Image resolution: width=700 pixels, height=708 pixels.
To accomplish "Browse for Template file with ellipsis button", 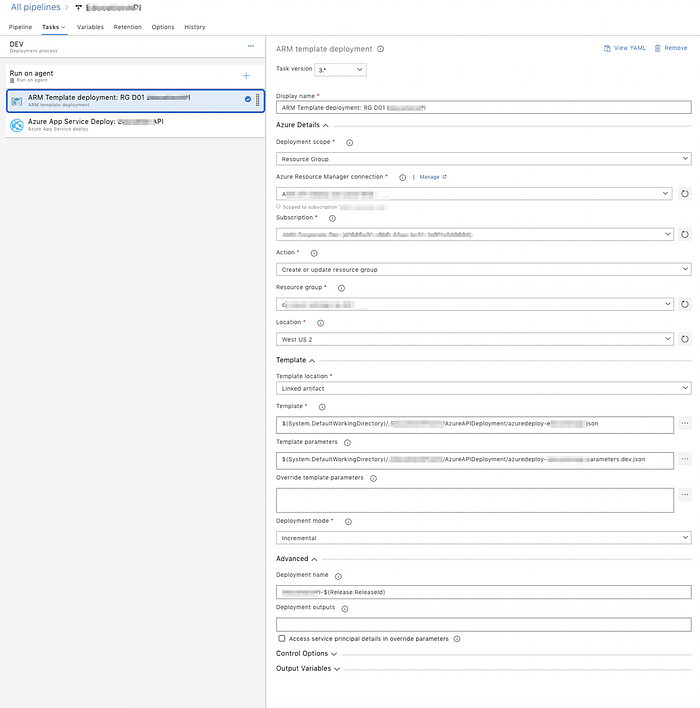I will click(685, 424).
